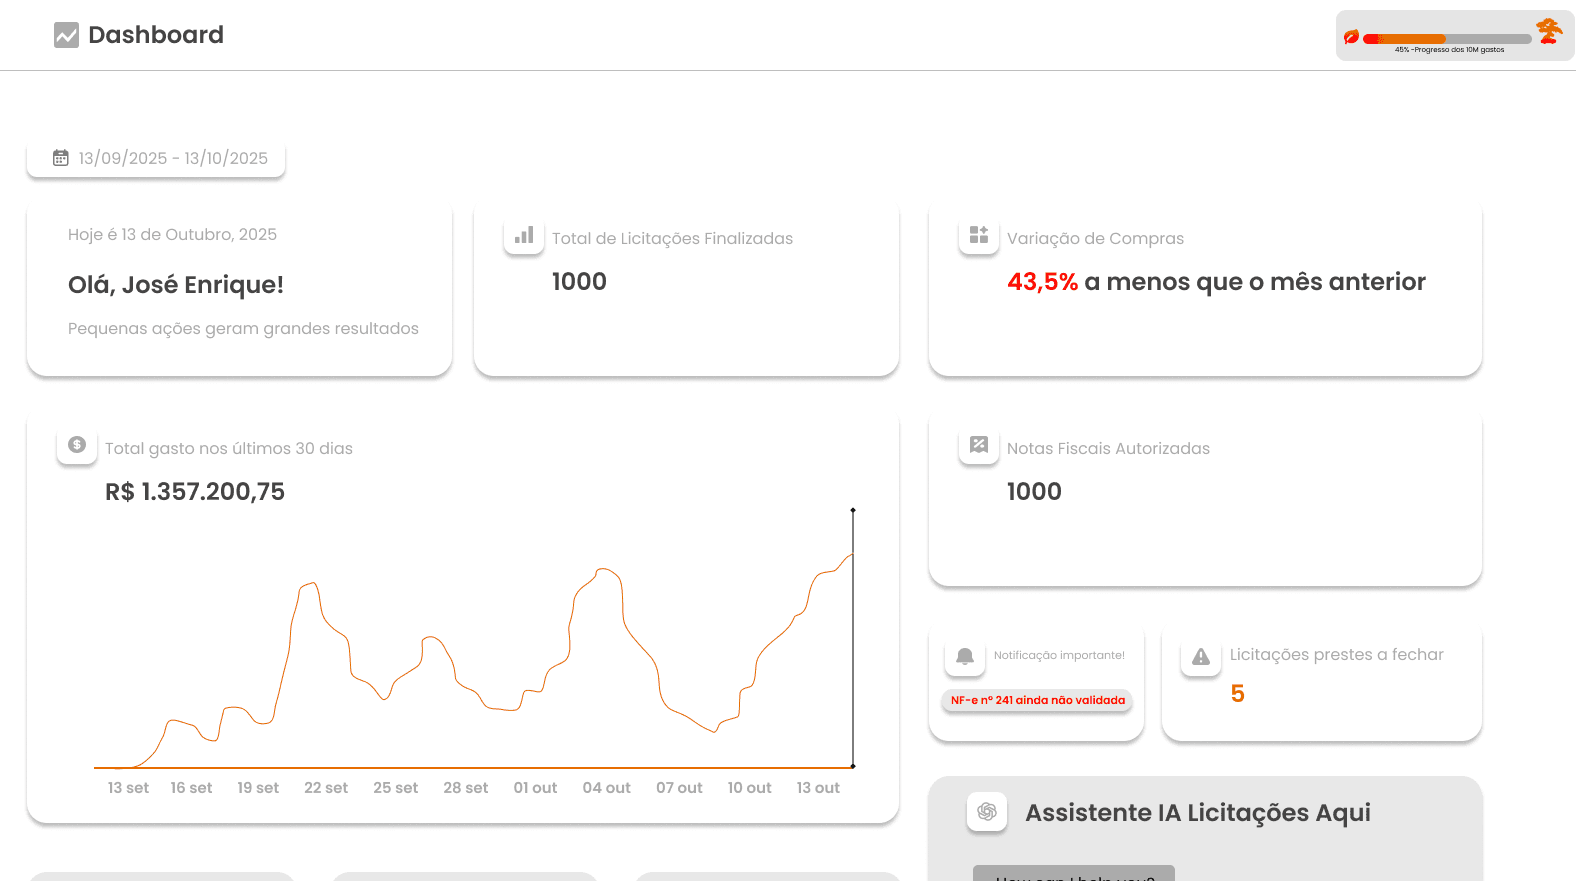
Task: Click the Licitações prestes a fechar count
Action: (1237, 694)
